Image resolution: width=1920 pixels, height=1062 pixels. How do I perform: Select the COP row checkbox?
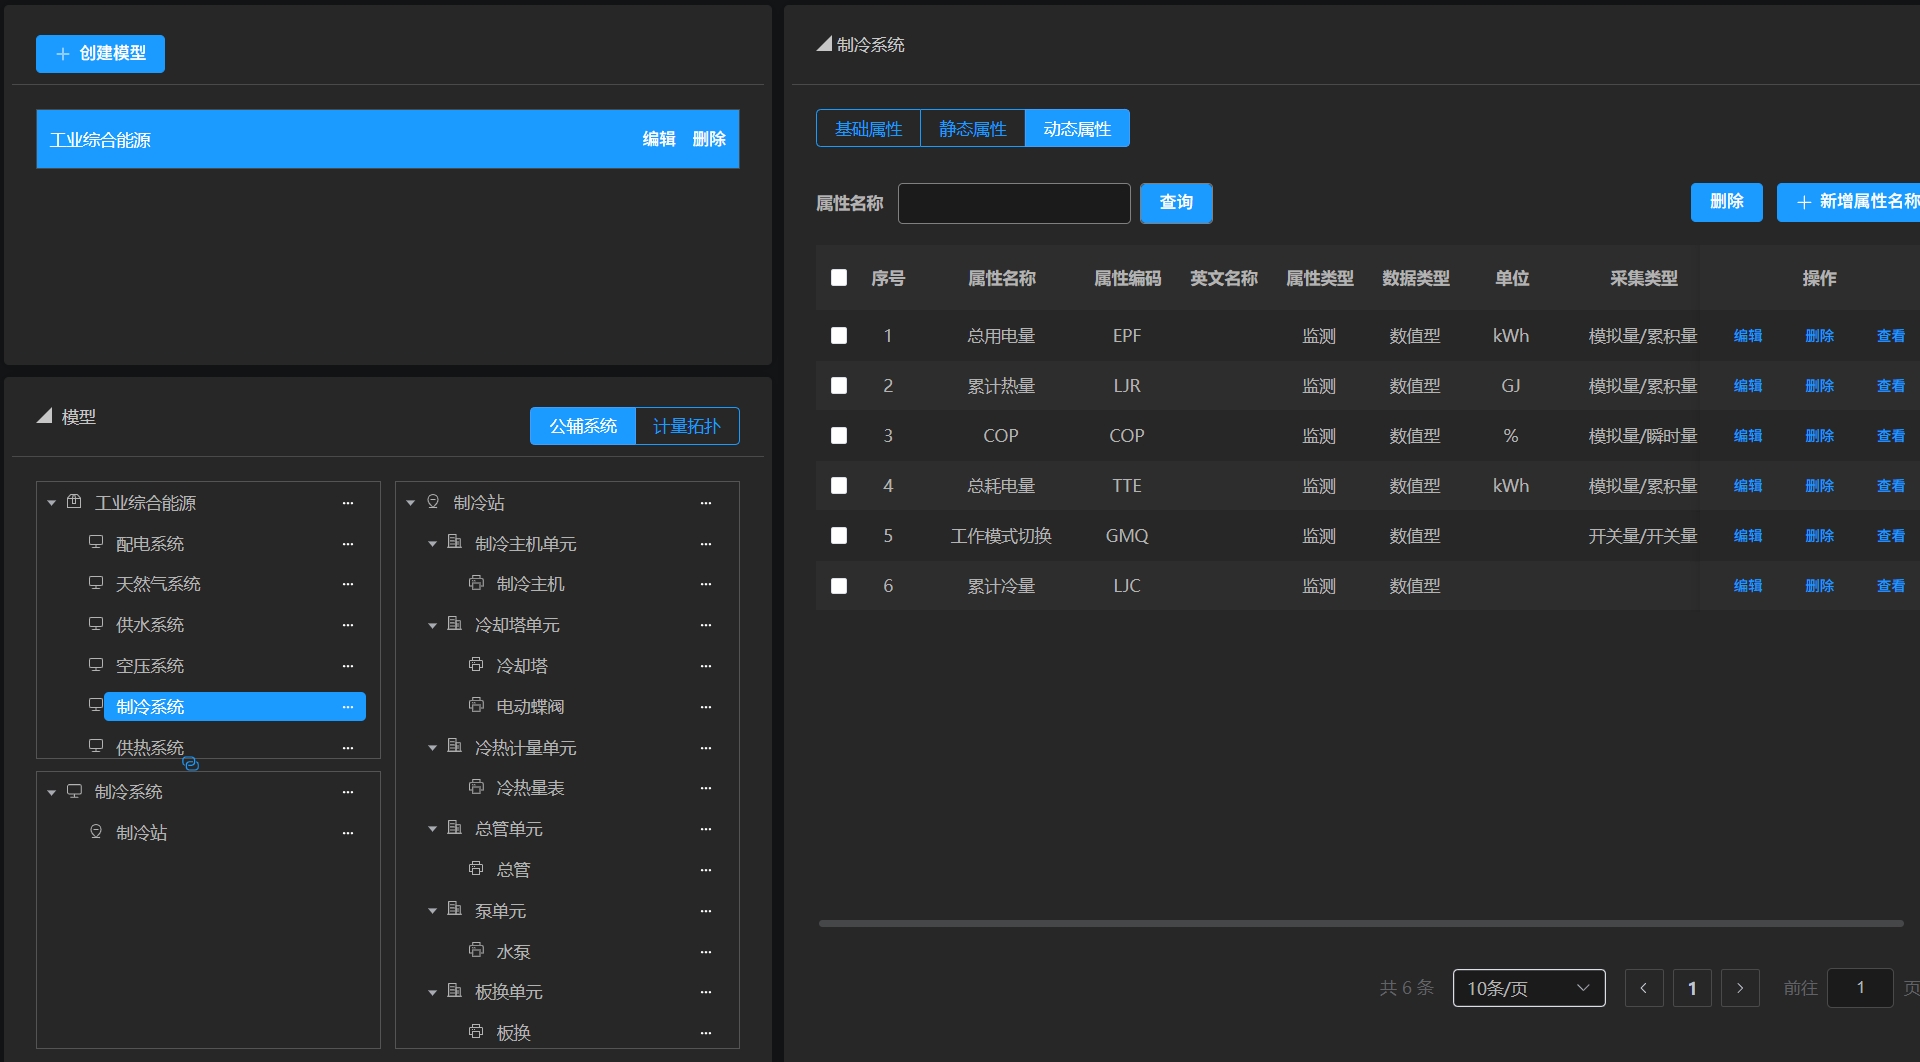[839, 436]
